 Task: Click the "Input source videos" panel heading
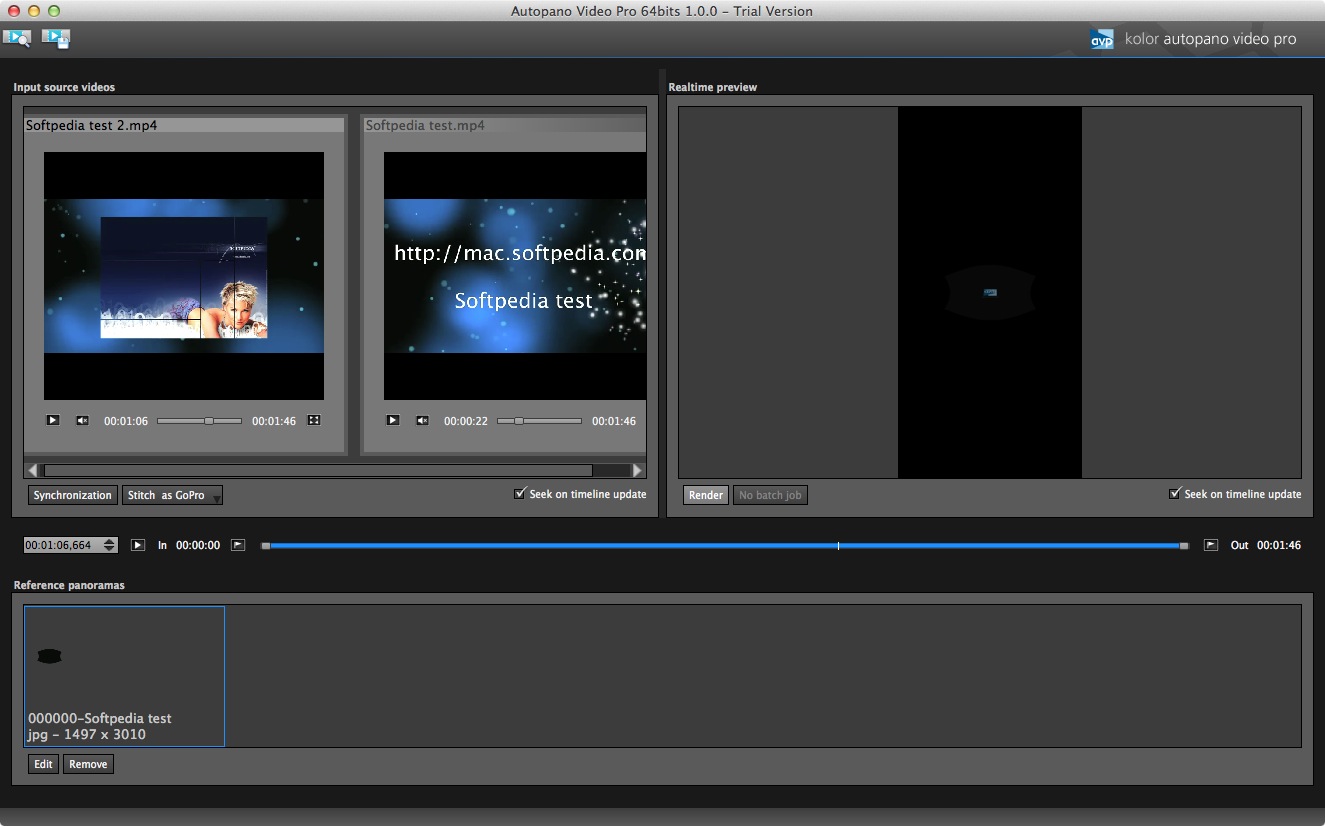tap(64, 87)
